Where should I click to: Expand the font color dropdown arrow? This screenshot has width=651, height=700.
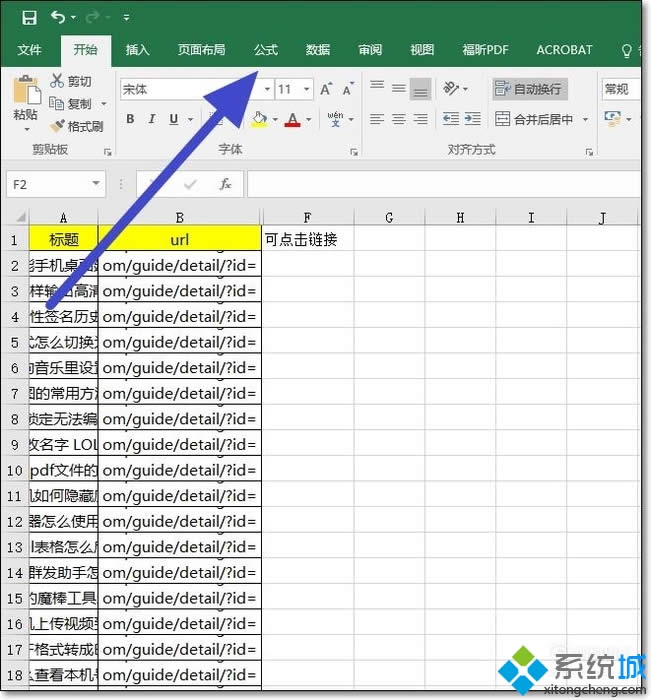[309, 119]
